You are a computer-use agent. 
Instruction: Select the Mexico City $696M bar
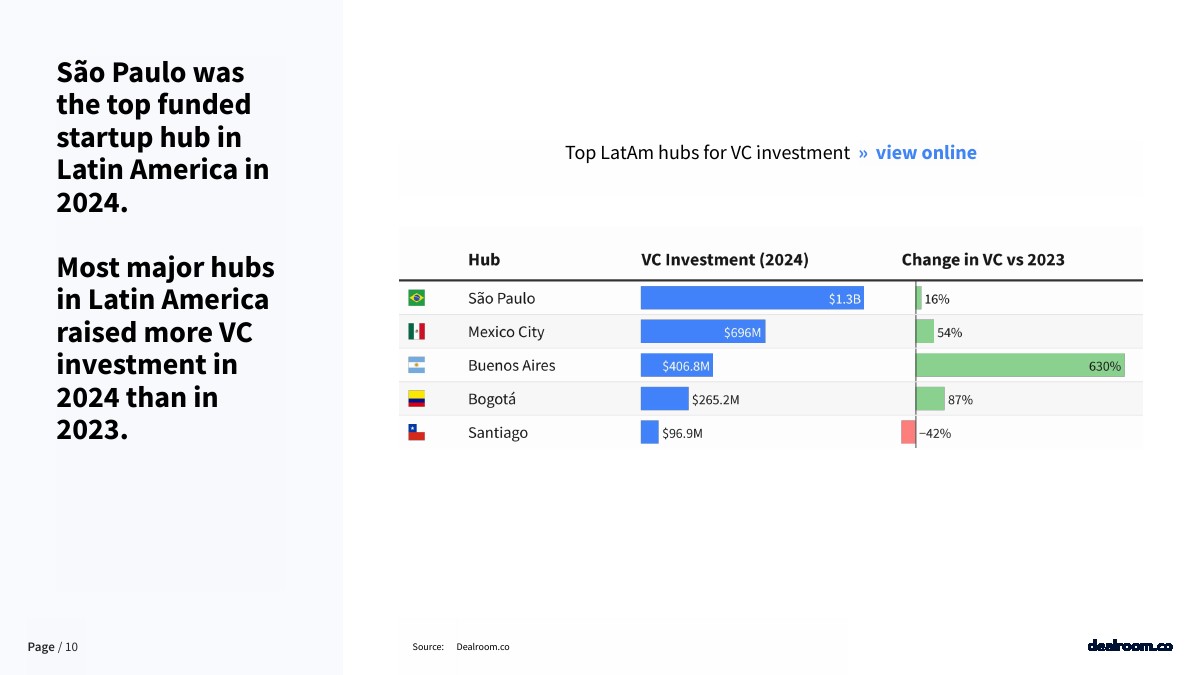pyautogui.click(x=702, y=331)
